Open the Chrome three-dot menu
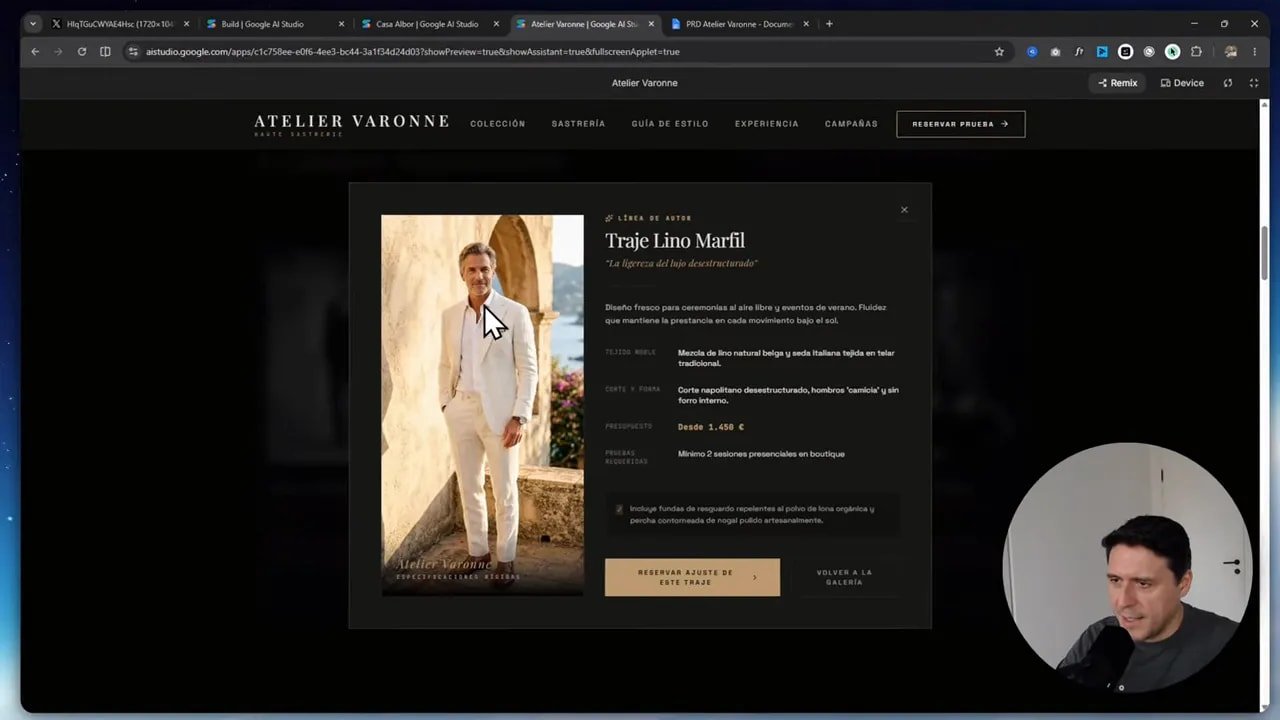The width and height of the screenshot is (1280, 720). coord(1255,52)
